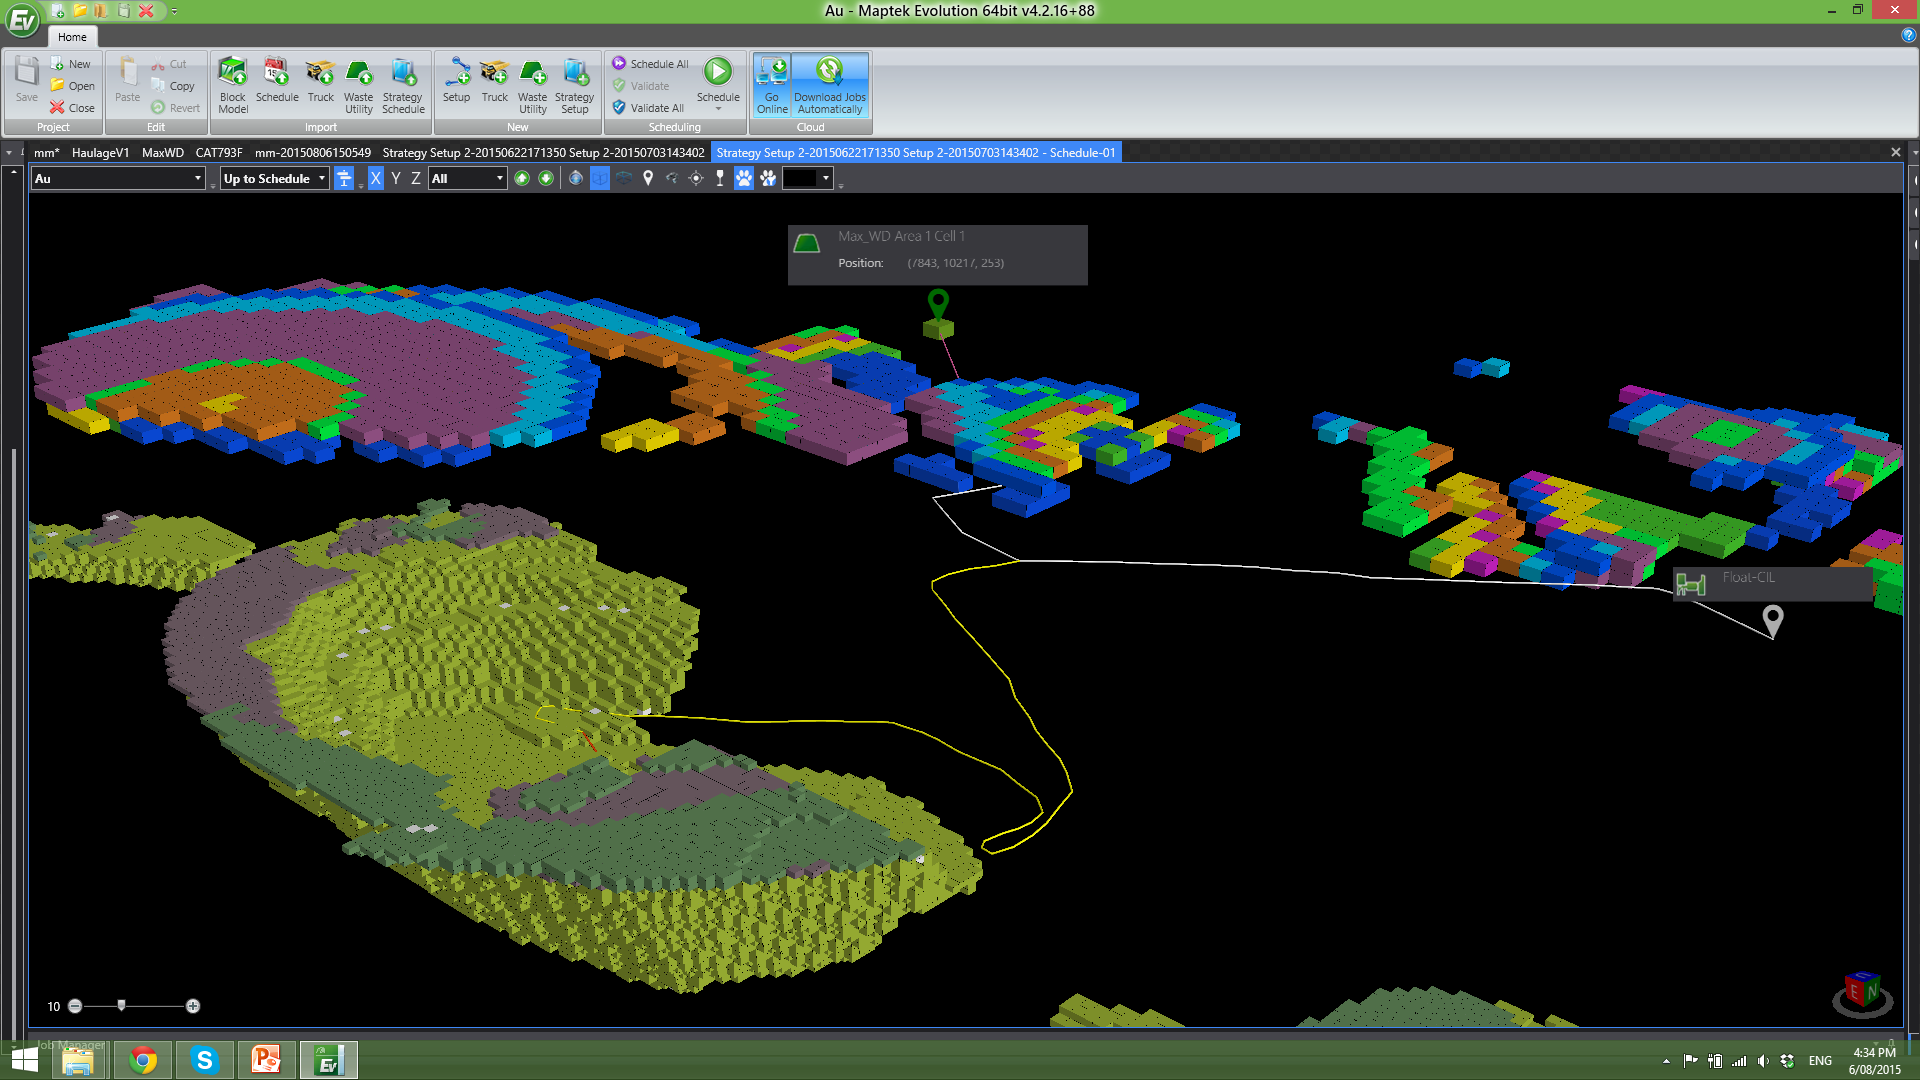This screenshot has width=1920, height=1080.
Task: Click the location pin marker tool
Action: click(x=647, y=178)
